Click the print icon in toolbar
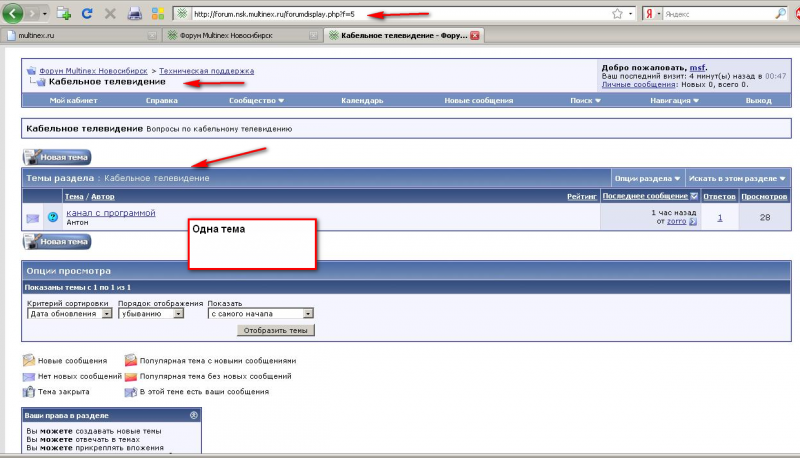 click(134, 14)
